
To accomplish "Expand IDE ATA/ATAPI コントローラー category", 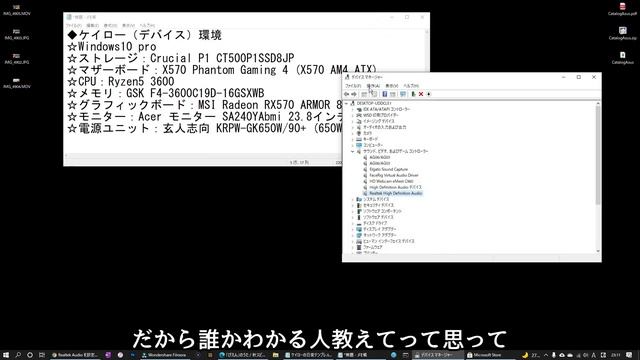I will [353, 109].
